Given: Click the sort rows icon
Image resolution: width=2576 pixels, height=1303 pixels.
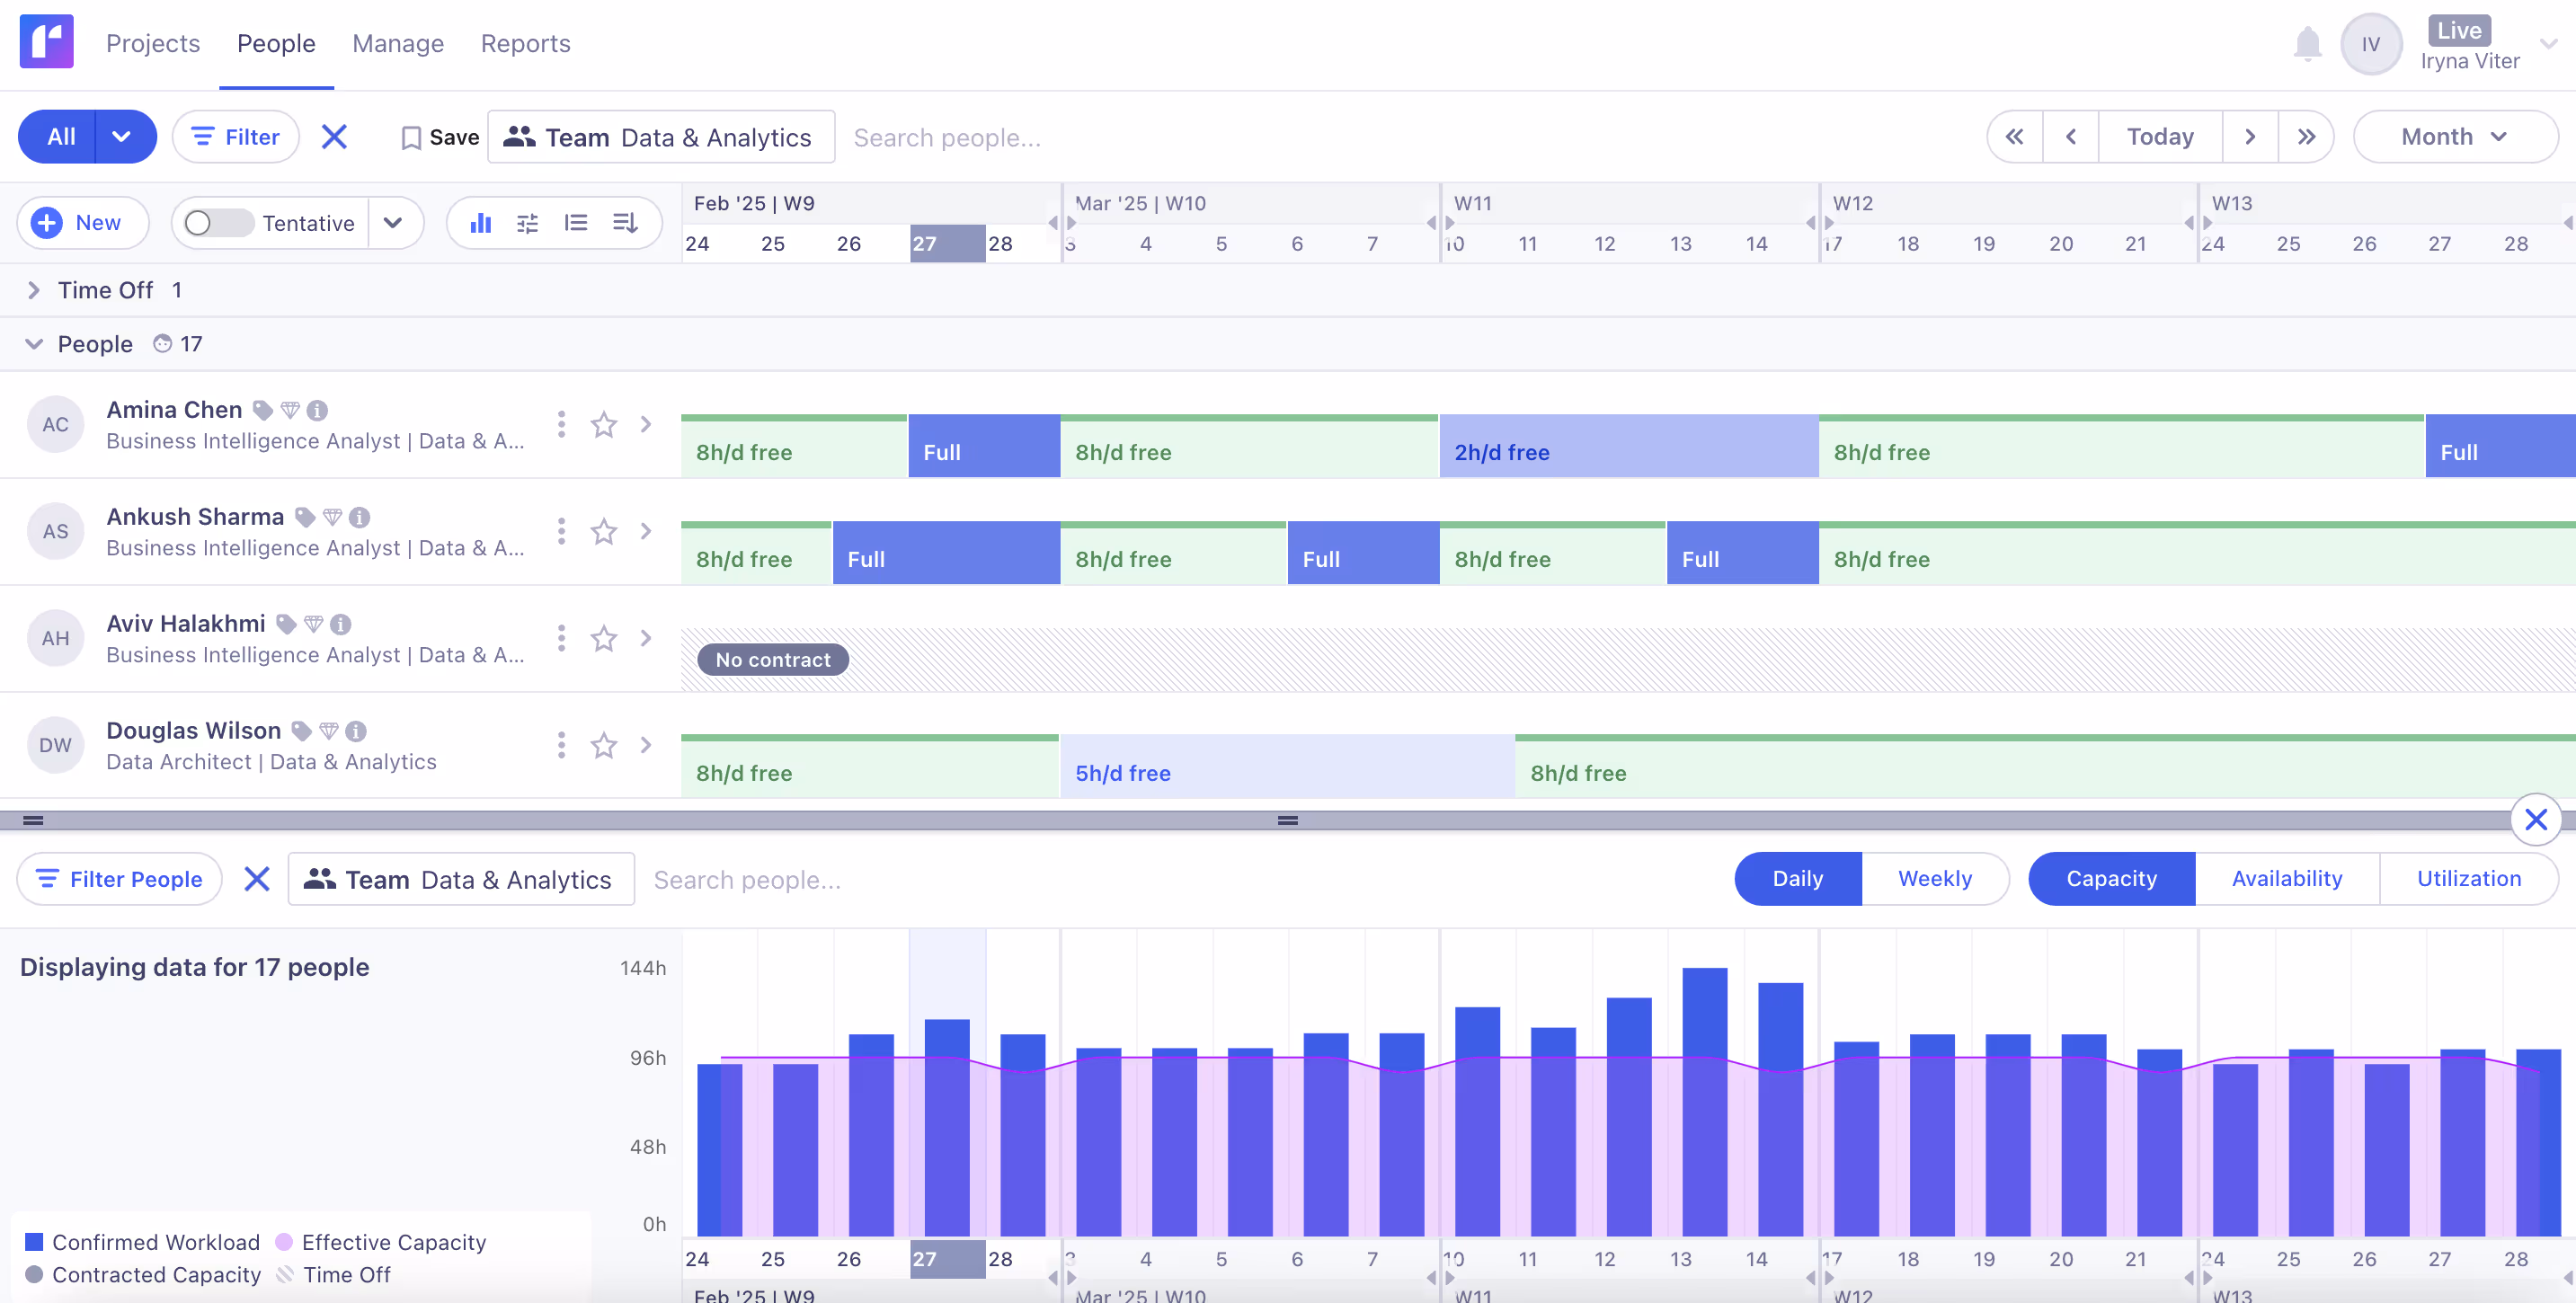Looking at the screenshot, I should coord(625,223).
